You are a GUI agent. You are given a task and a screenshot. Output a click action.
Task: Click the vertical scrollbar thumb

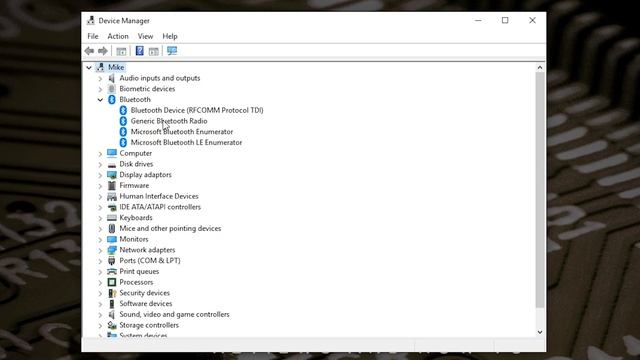click(540, 190)
